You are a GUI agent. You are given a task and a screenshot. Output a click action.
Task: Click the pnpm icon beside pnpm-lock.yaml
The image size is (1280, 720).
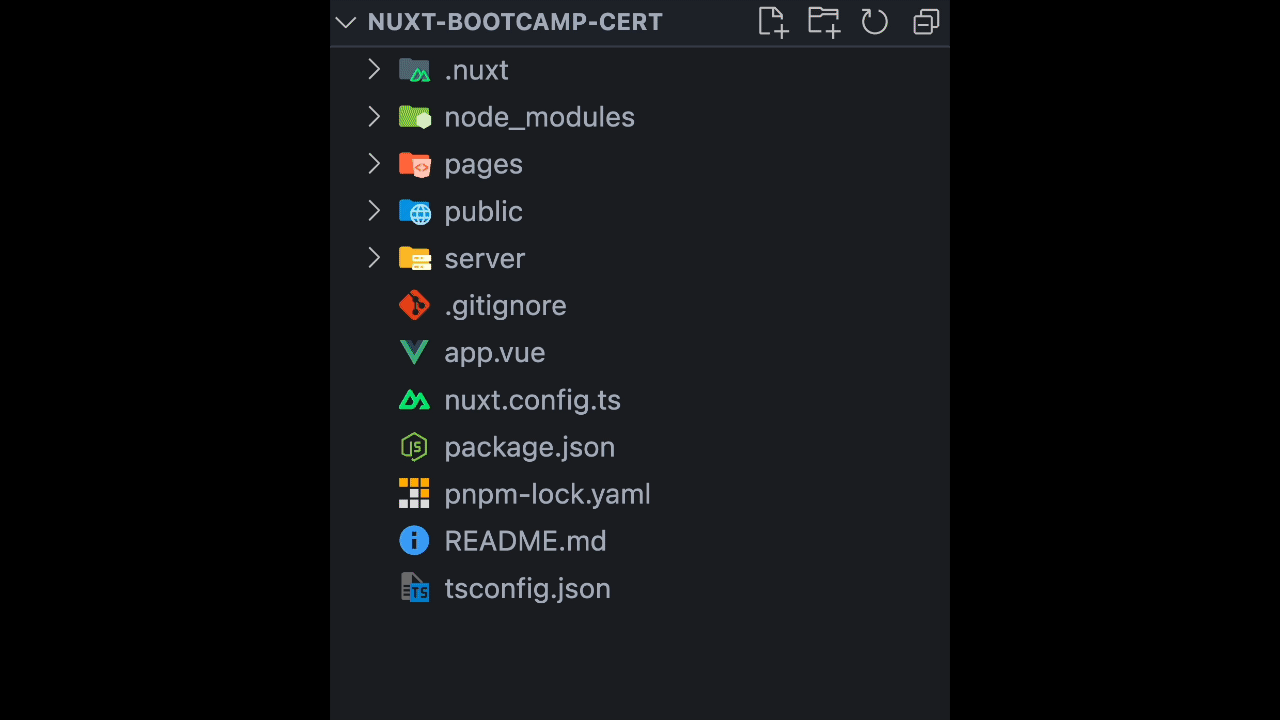[x=414, y=494]
